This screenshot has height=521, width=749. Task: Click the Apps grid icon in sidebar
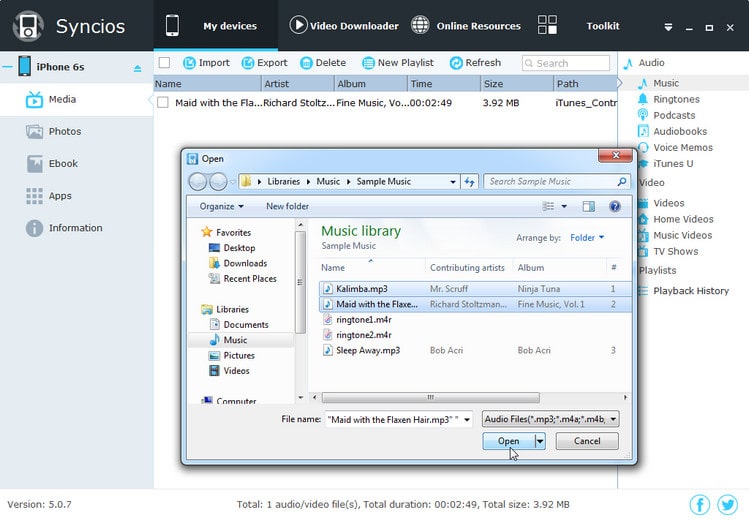[34, 196]
